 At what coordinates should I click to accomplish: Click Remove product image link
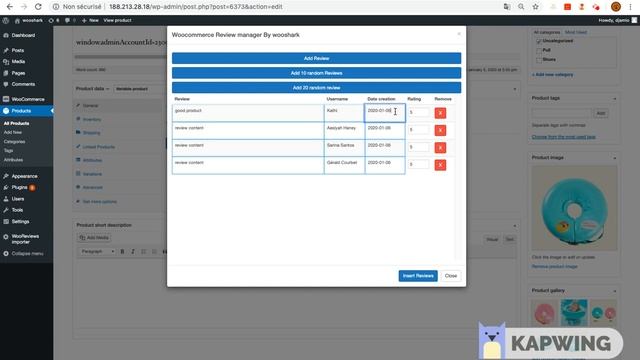pos(554,267)
